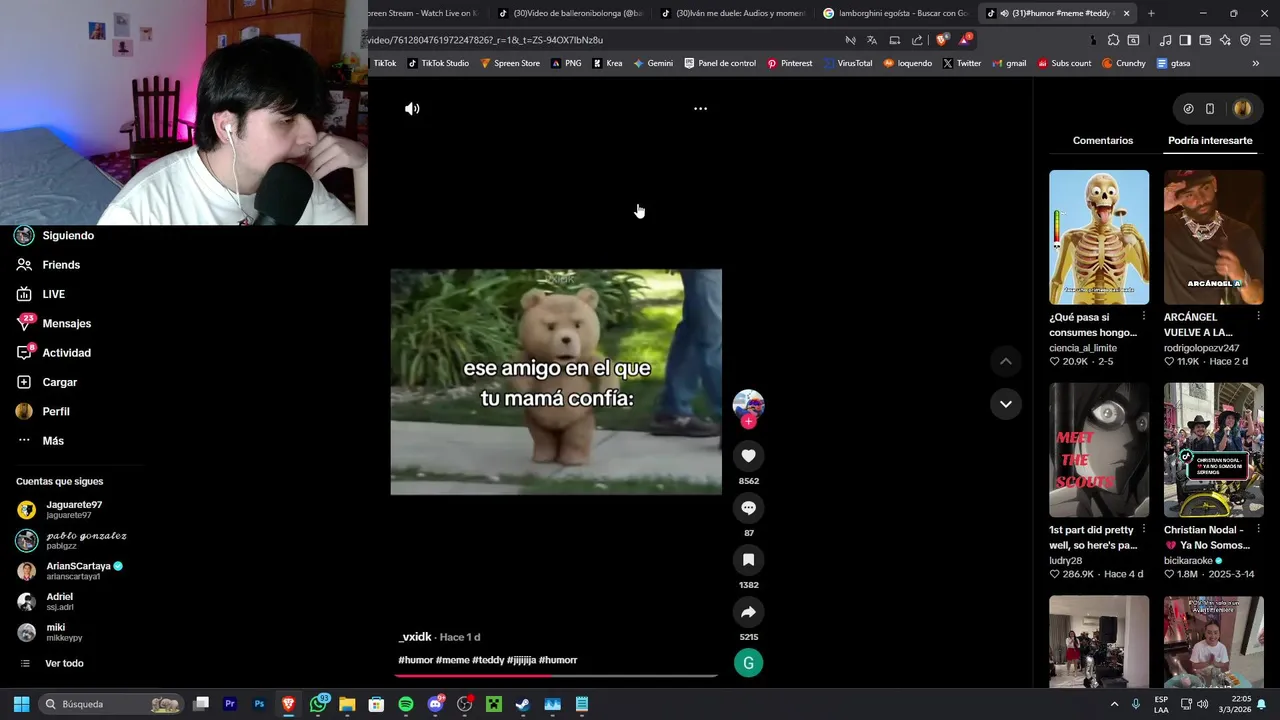
Task: Like the video with the heart icon
Action: point(748,456)
